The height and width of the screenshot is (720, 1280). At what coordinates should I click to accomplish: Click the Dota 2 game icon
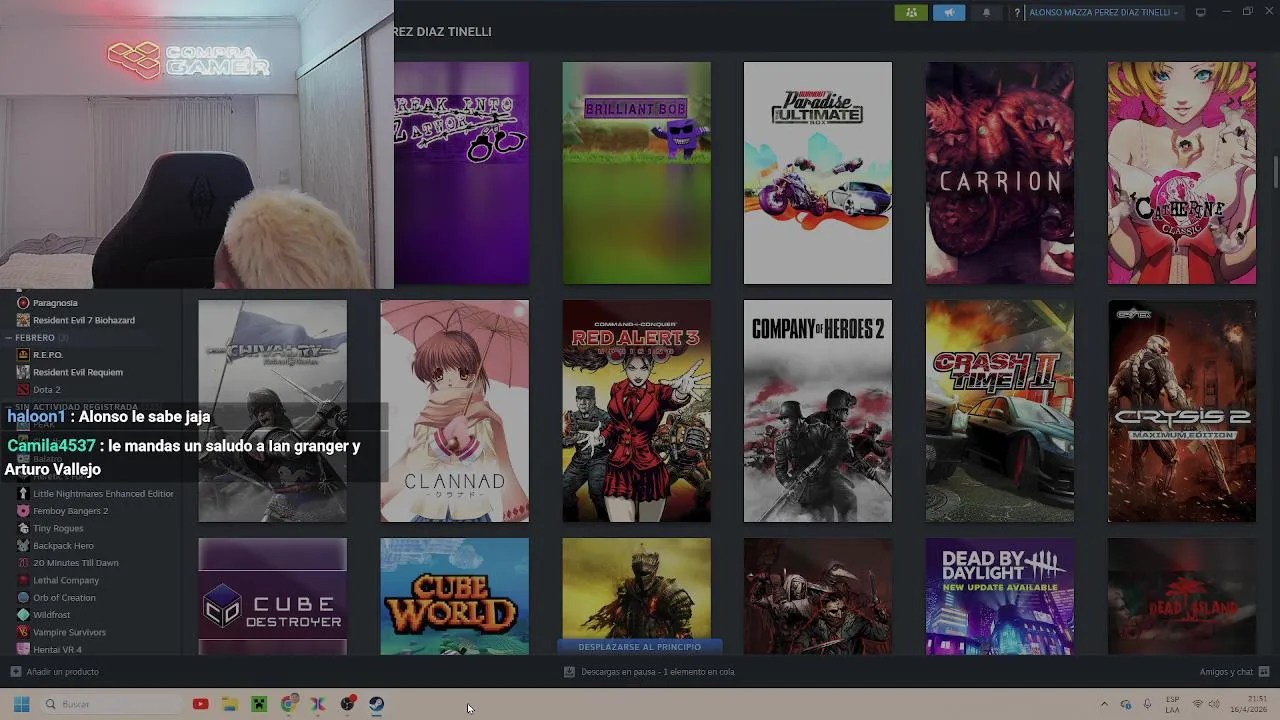23,390
